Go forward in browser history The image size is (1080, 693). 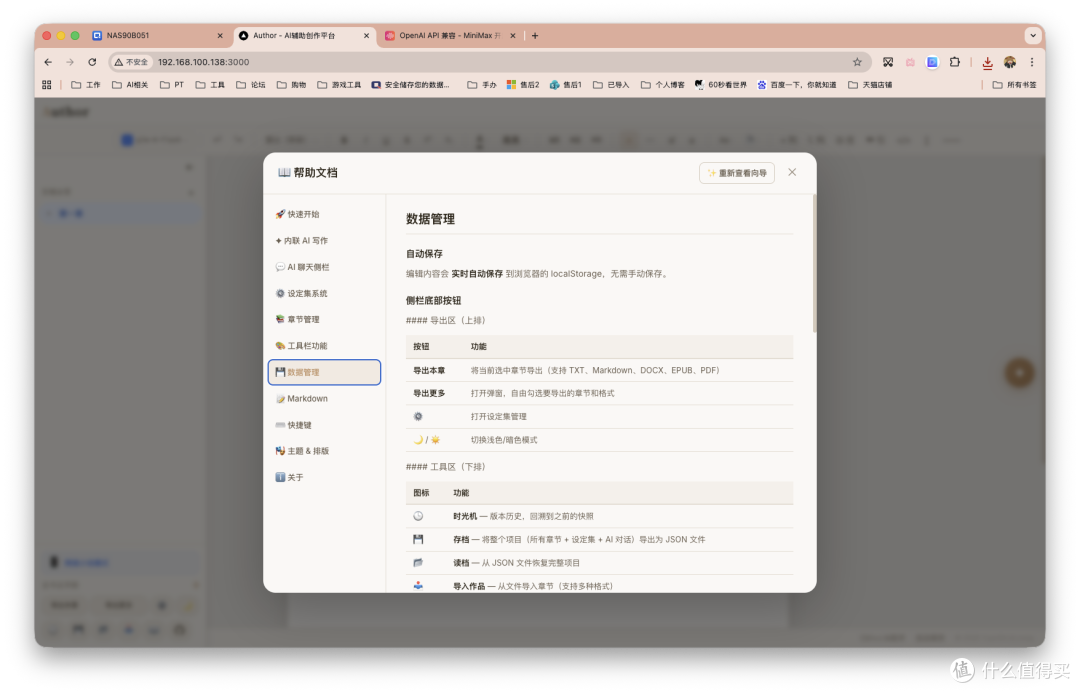coord(70,62)
